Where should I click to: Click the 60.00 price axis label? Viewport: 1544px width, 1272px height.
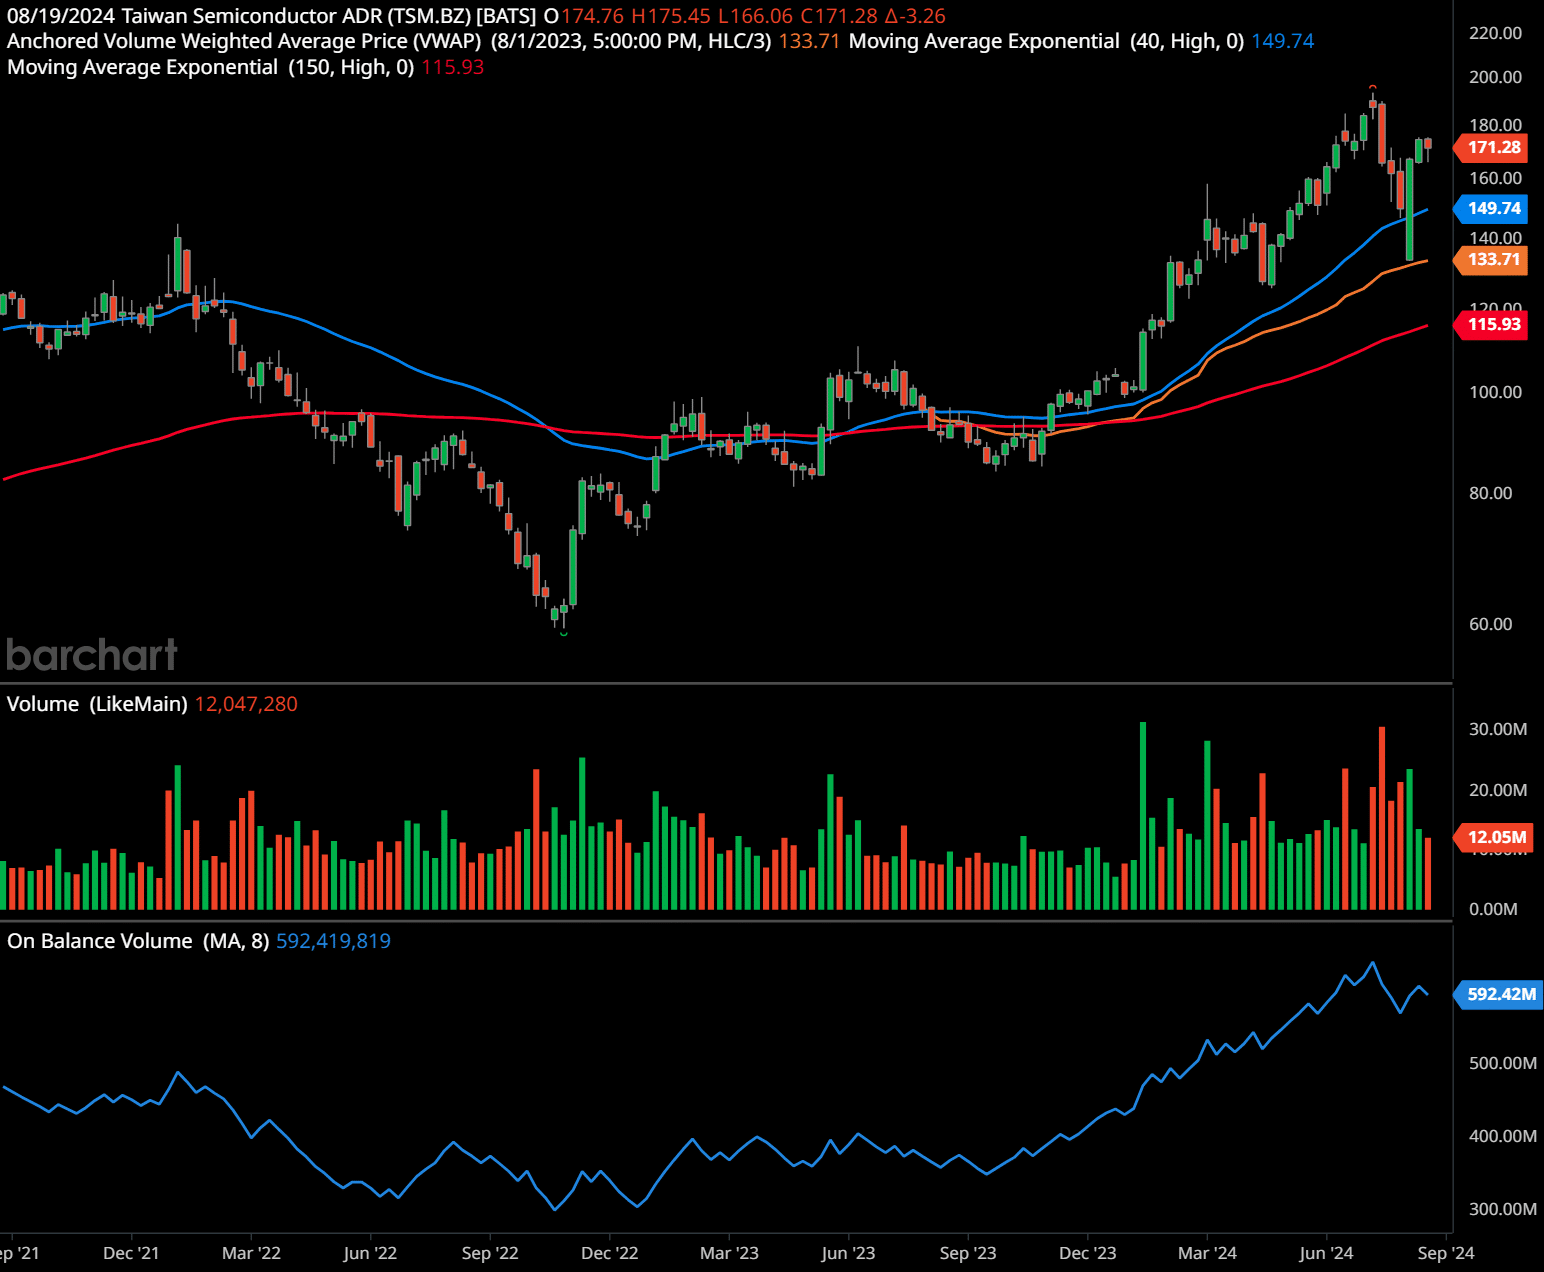click(1490, 624)
